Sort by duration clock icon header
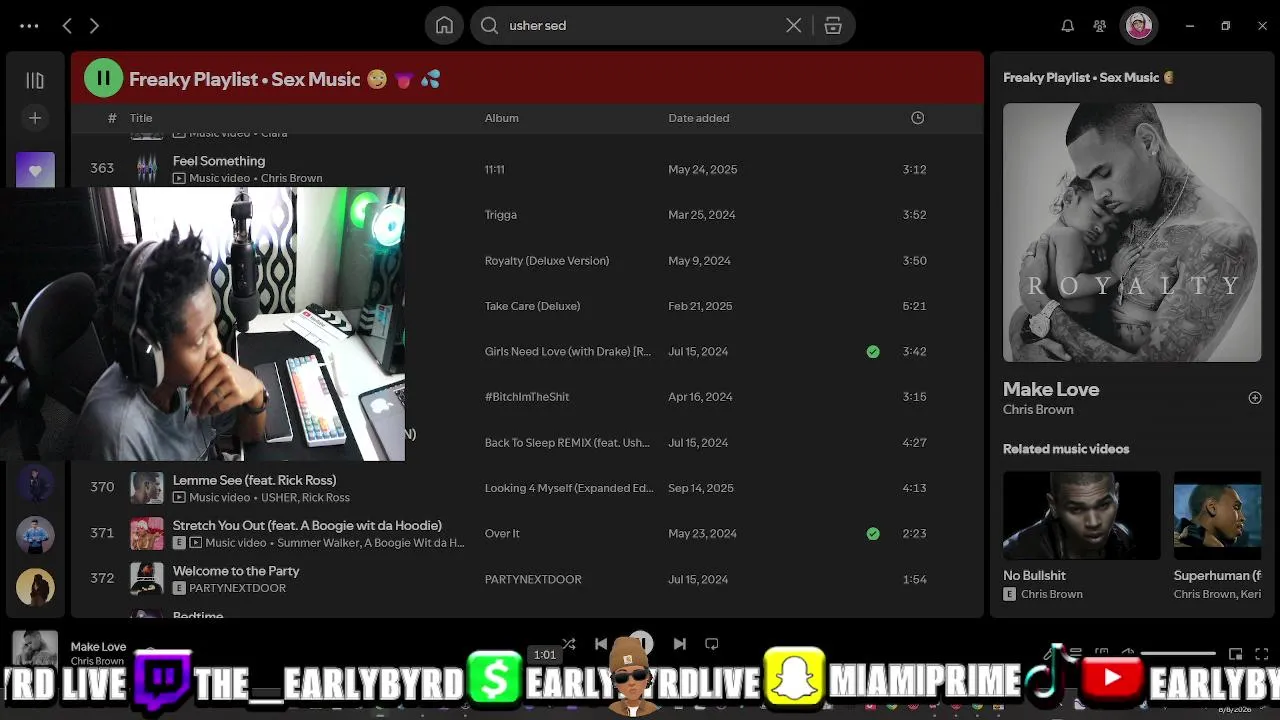1280x720 pixels. [x=917, y=118]
